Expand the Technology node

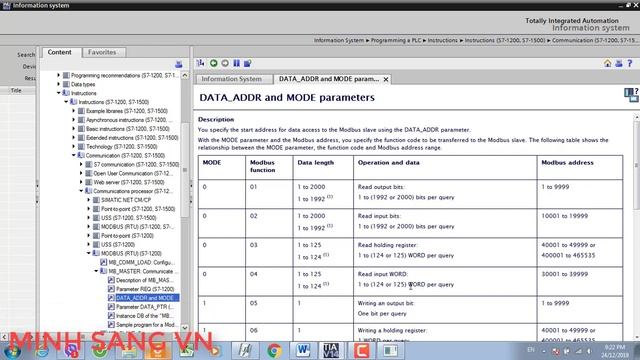click(74, 146)
